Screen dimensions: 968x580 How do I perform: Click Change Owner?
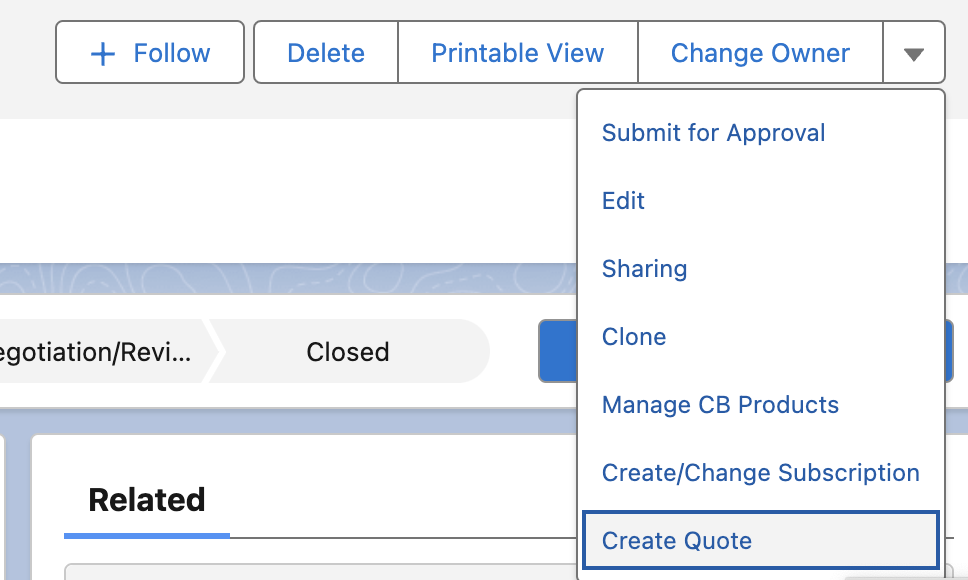760,52
